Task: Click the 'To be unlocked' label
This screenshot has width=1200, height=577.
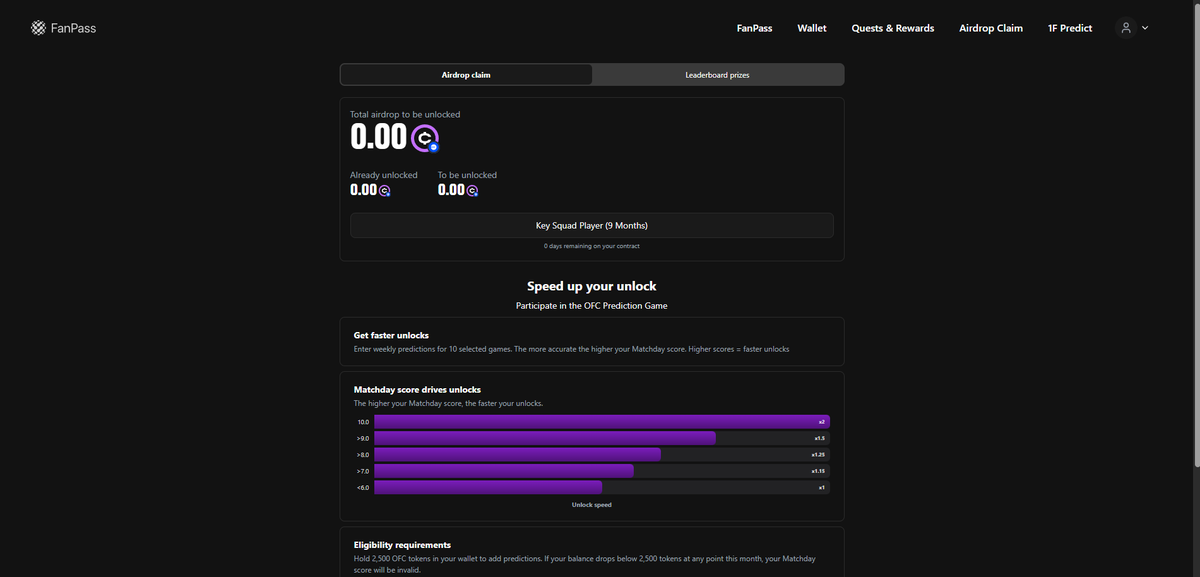Action: [467, 175]
